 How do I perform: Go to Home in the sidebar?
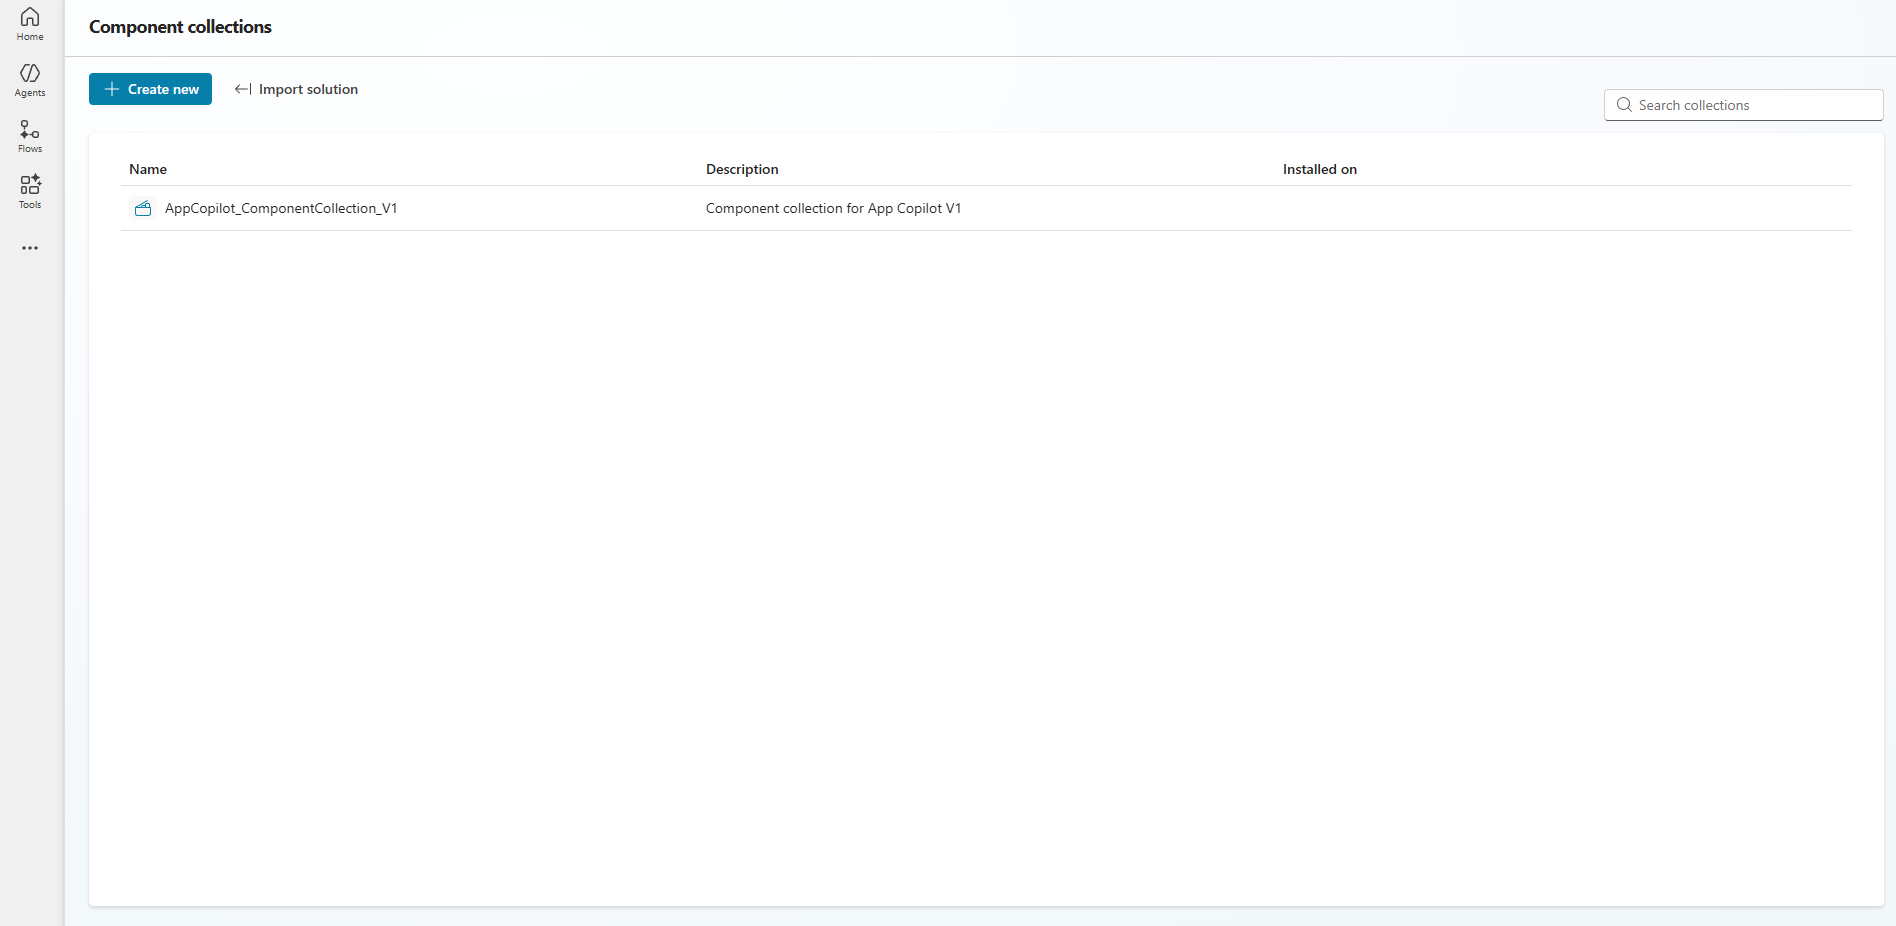(30, 24)
